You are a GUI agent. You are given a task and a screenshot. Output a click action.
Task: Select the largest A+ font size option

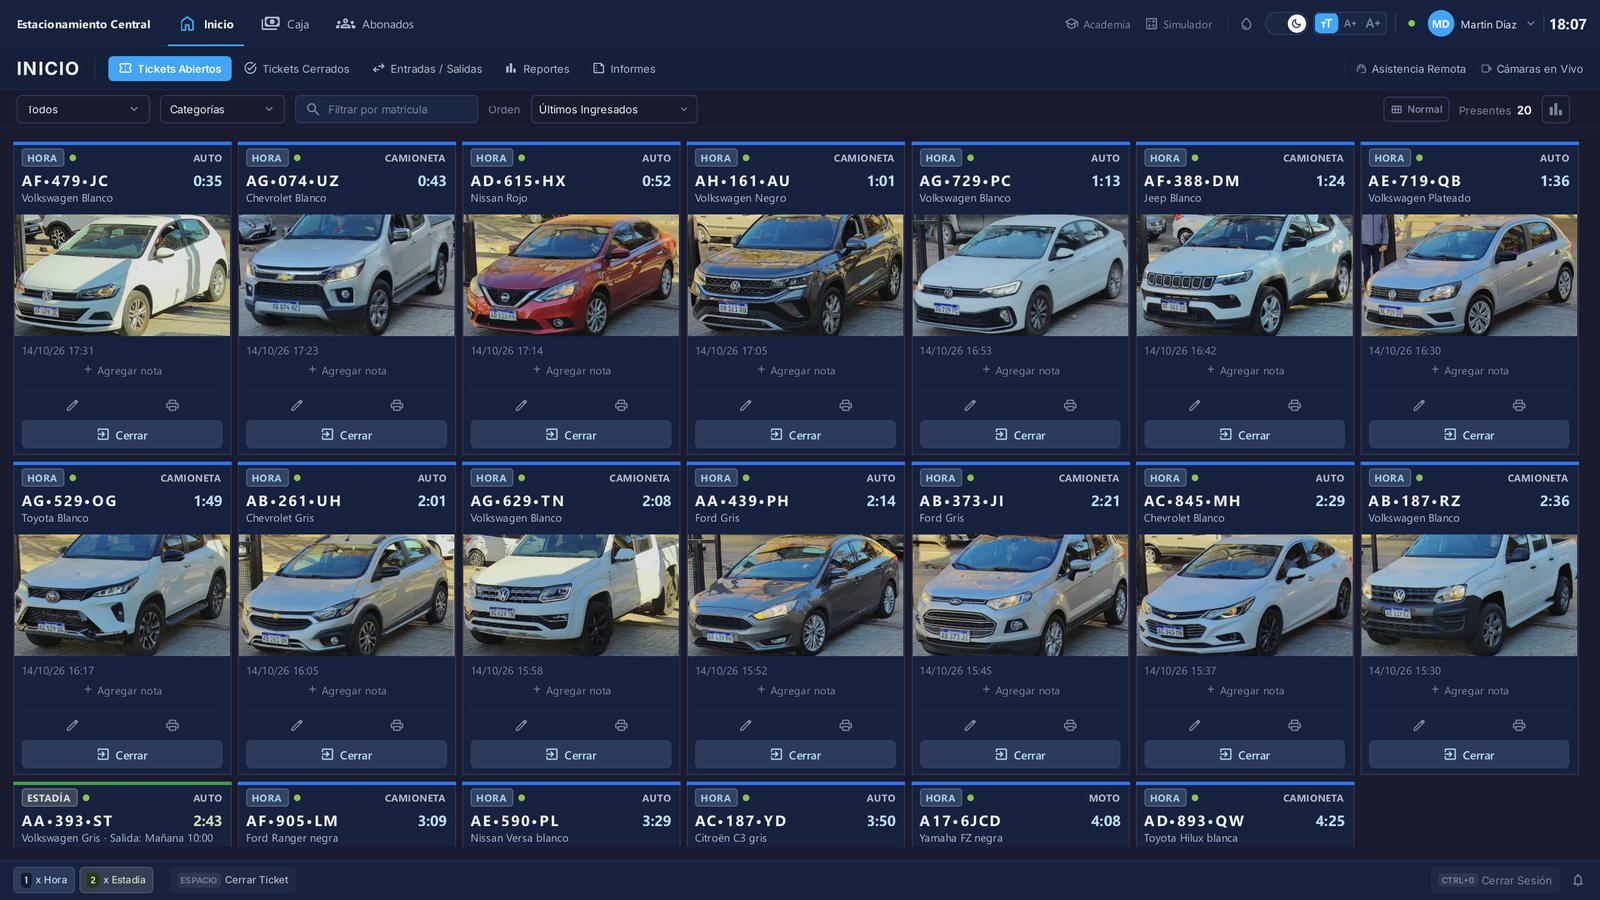coord(1373,23)
